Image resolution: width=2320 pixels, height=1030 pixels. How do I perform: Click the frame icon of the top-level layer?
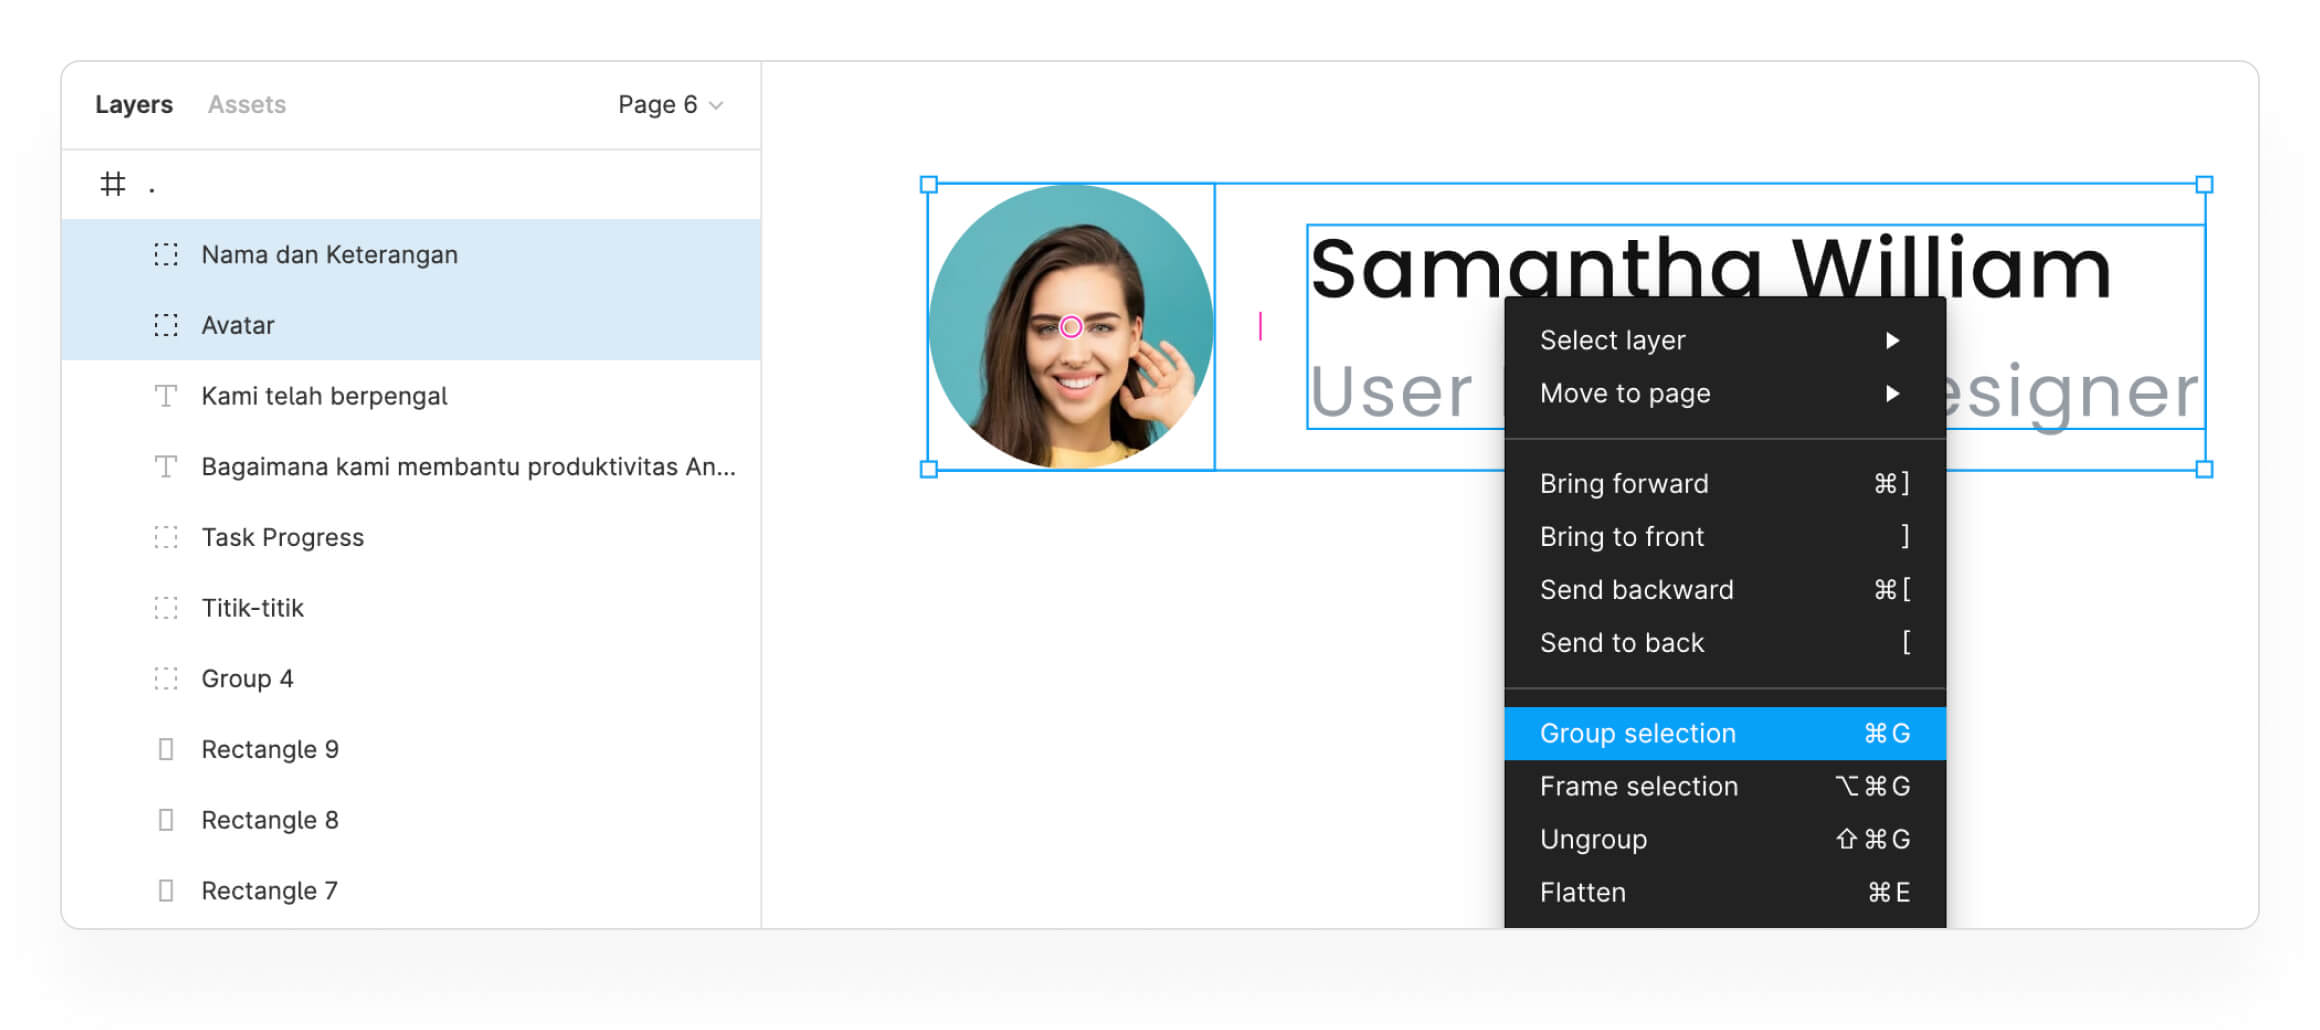tap(113, 184)
